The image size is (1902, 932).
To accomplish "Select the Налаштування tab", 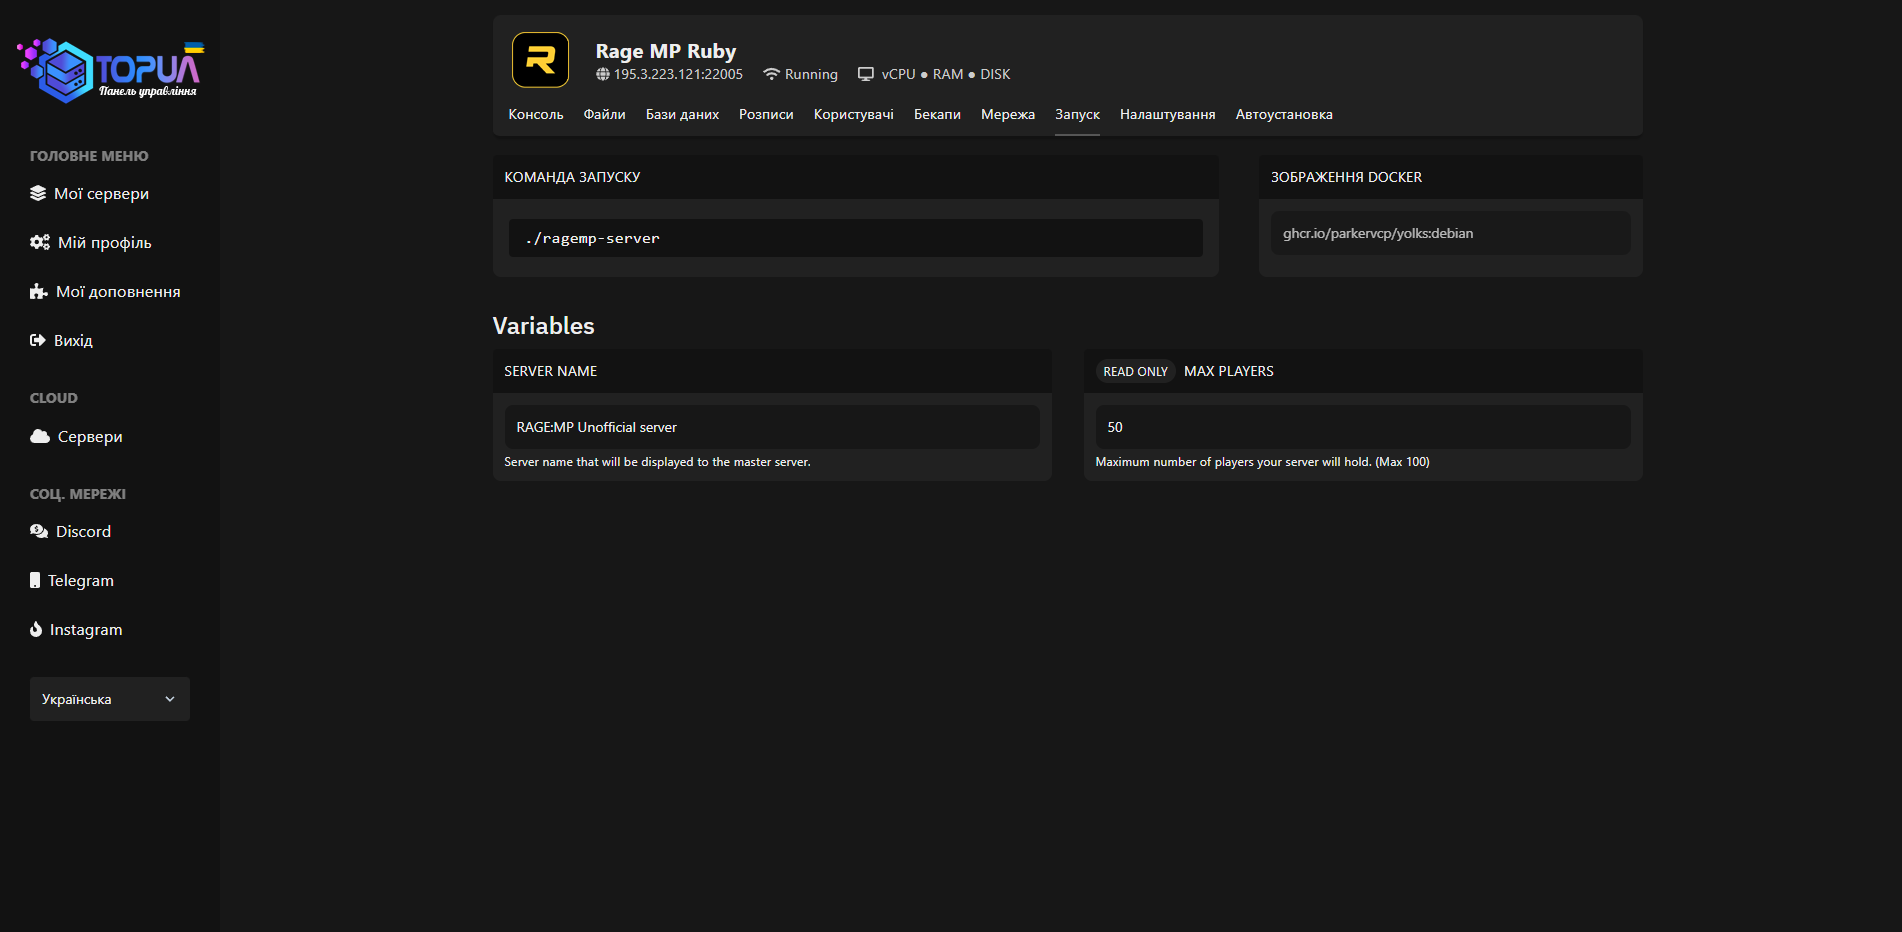I will (1167, 114).
